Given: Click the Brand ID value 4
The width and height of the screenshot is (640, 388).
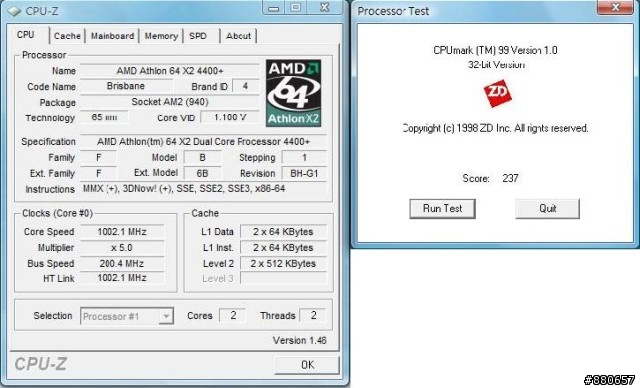Looking at the screenshot, I should (x=245, y=86).
